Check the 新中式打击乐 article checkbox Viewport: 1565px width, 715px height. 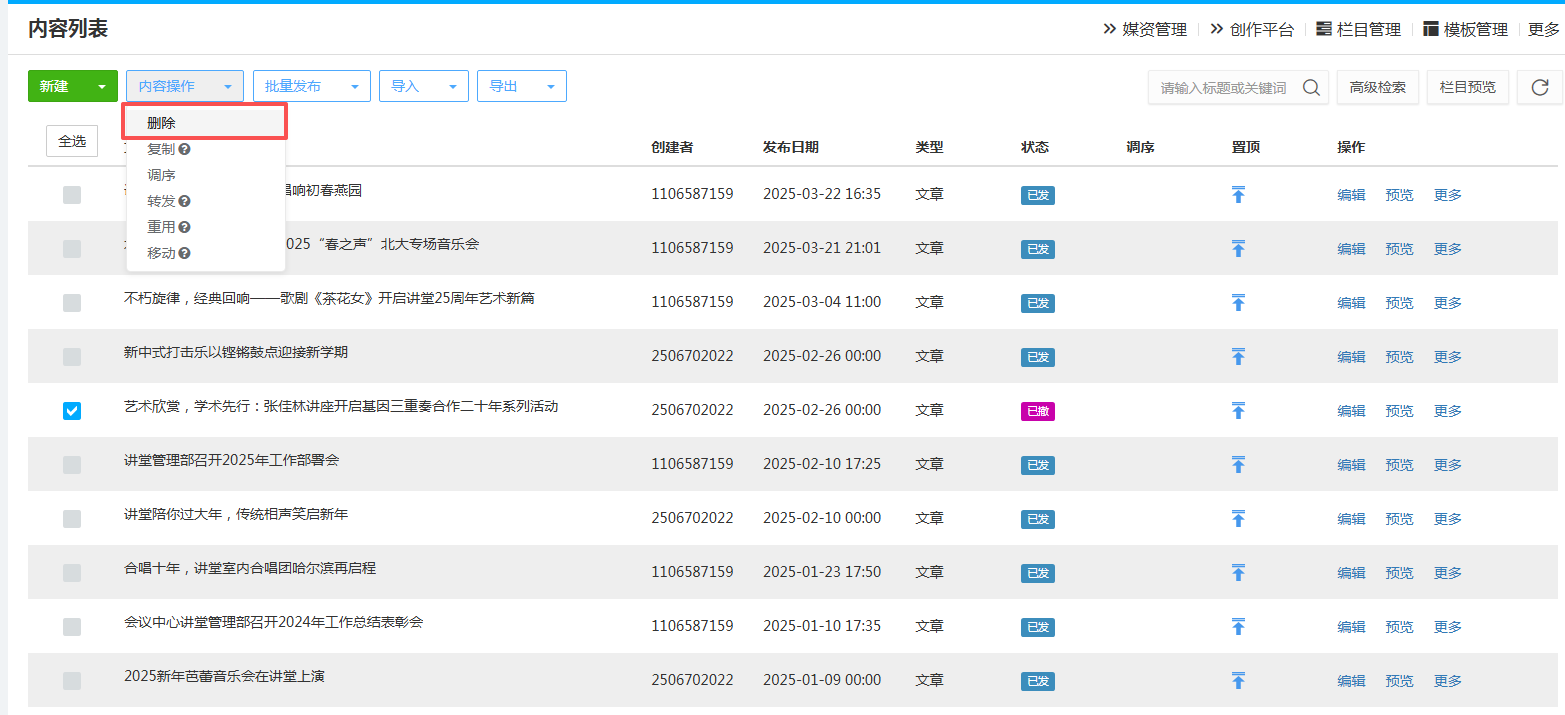(72, 357)
